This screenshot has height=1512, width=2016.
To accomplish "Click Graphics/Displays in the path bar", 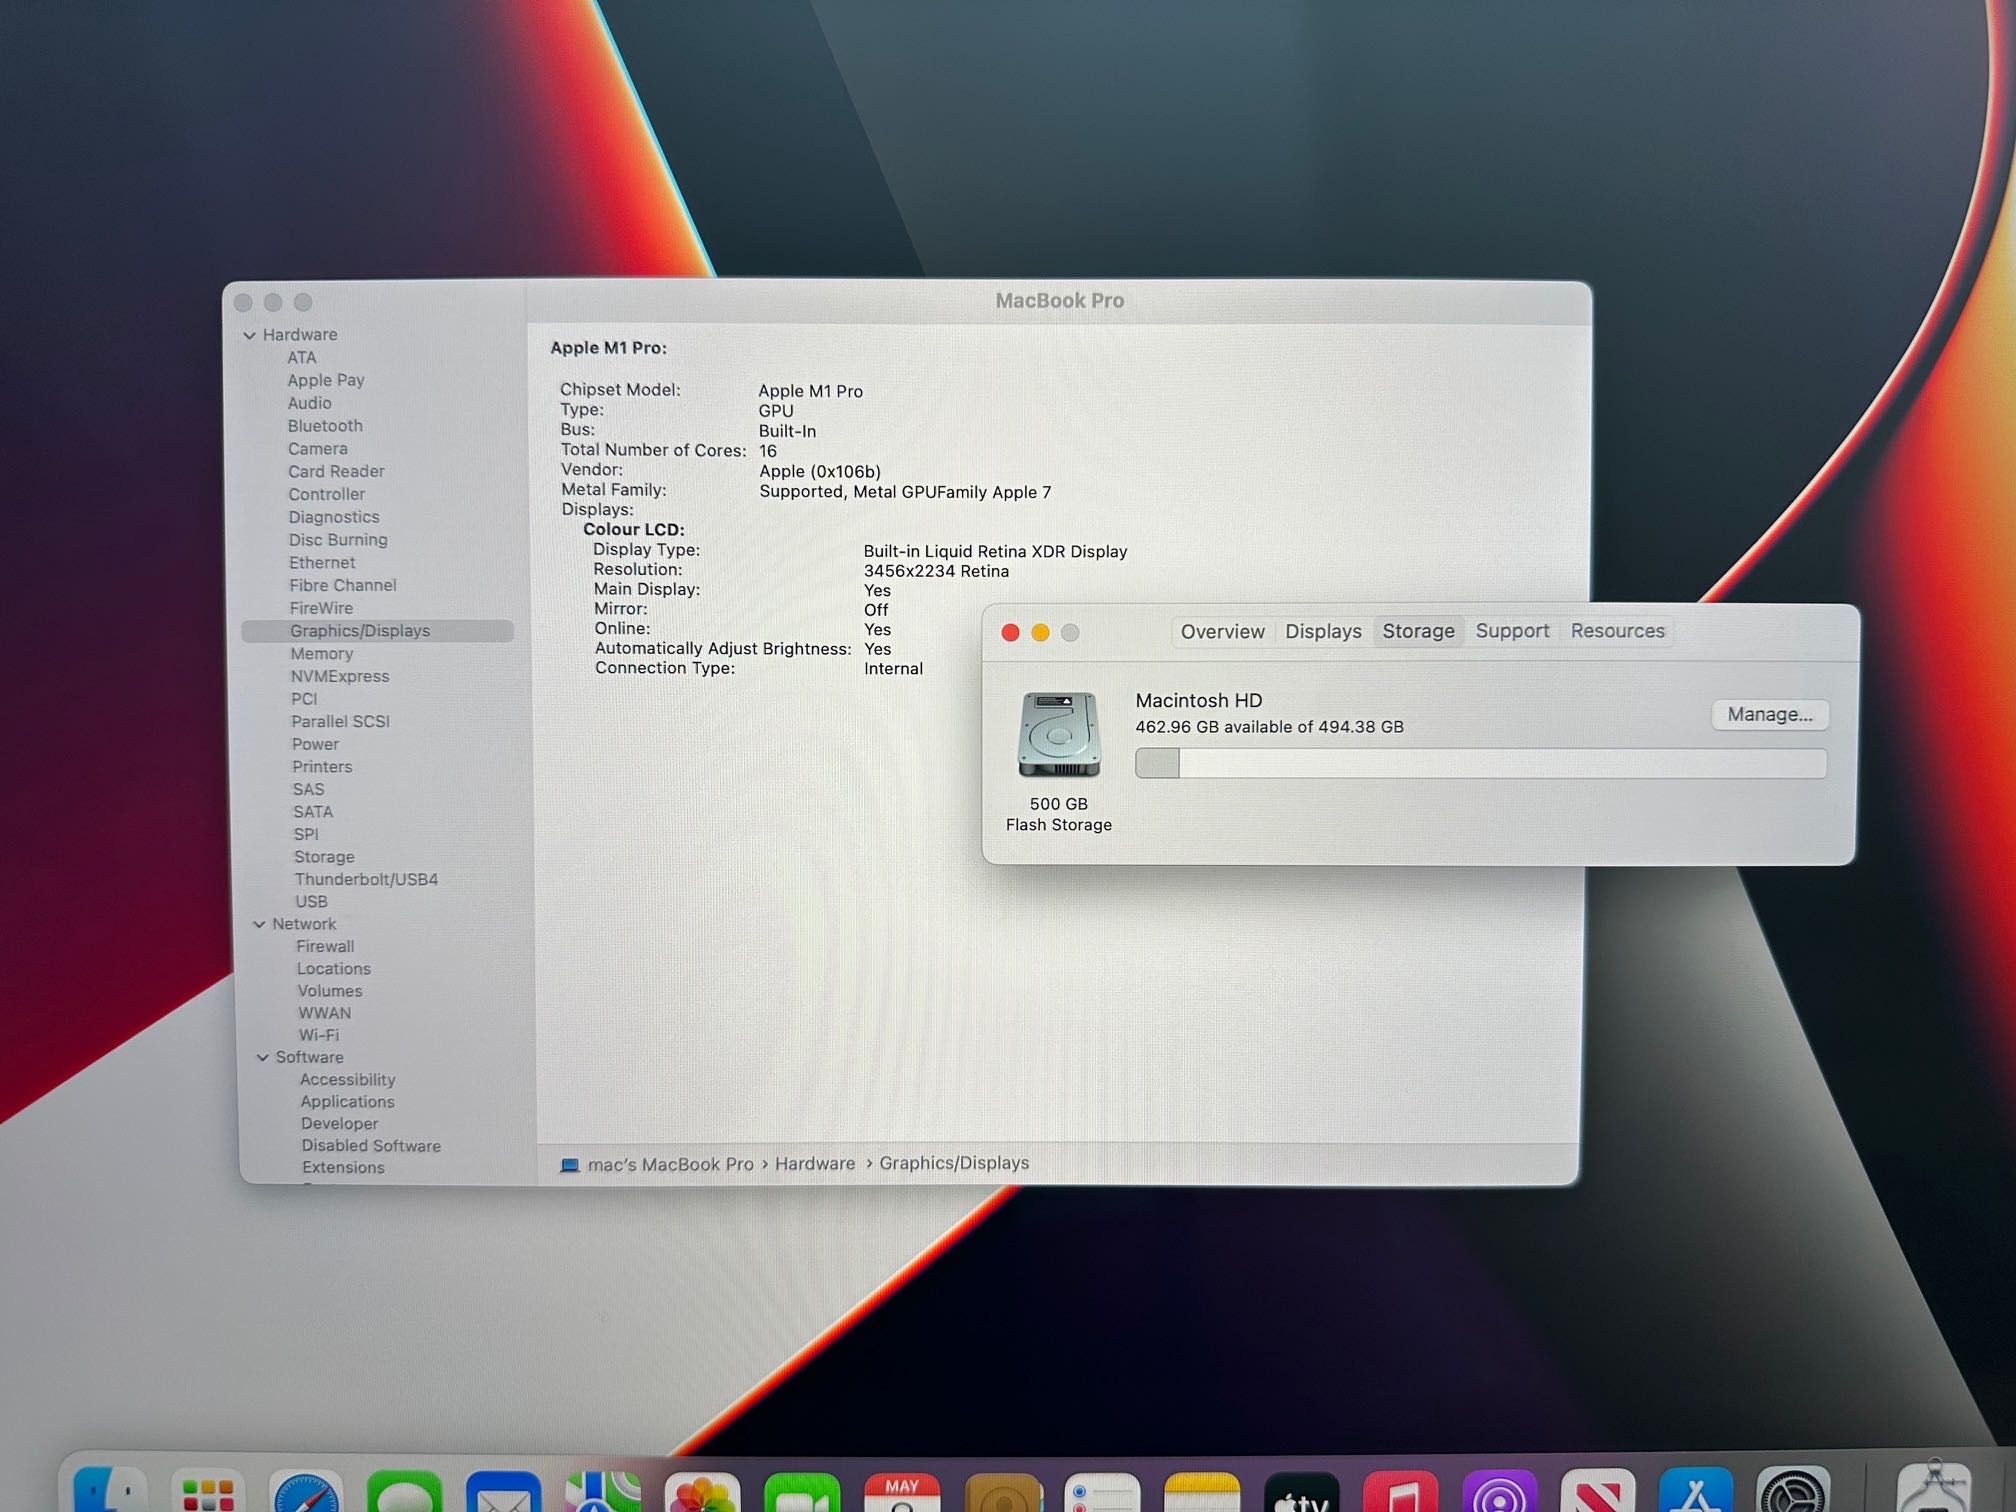I will coord(954,1163).
